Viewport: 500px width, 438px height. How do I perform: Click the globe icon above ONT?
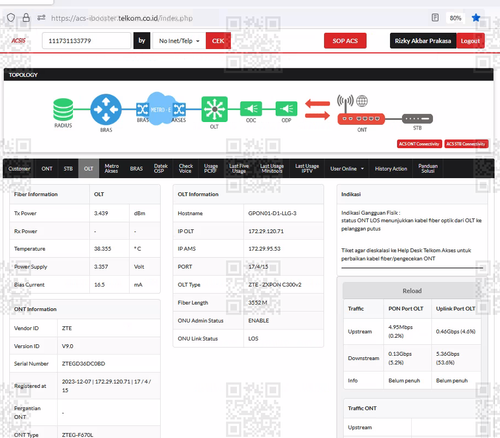[x=362, y=101]
